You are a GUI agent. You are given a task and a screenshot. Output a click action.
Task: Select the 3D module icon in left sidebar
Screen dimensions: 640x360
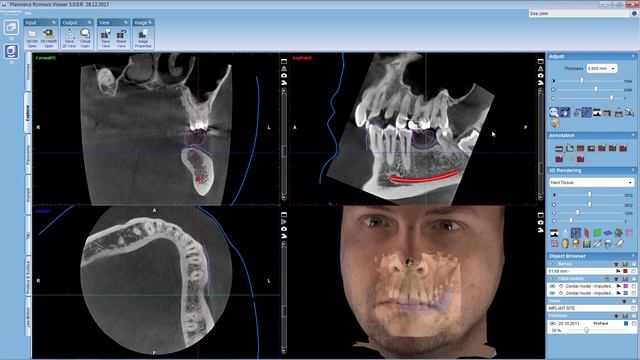coord(11,52)
